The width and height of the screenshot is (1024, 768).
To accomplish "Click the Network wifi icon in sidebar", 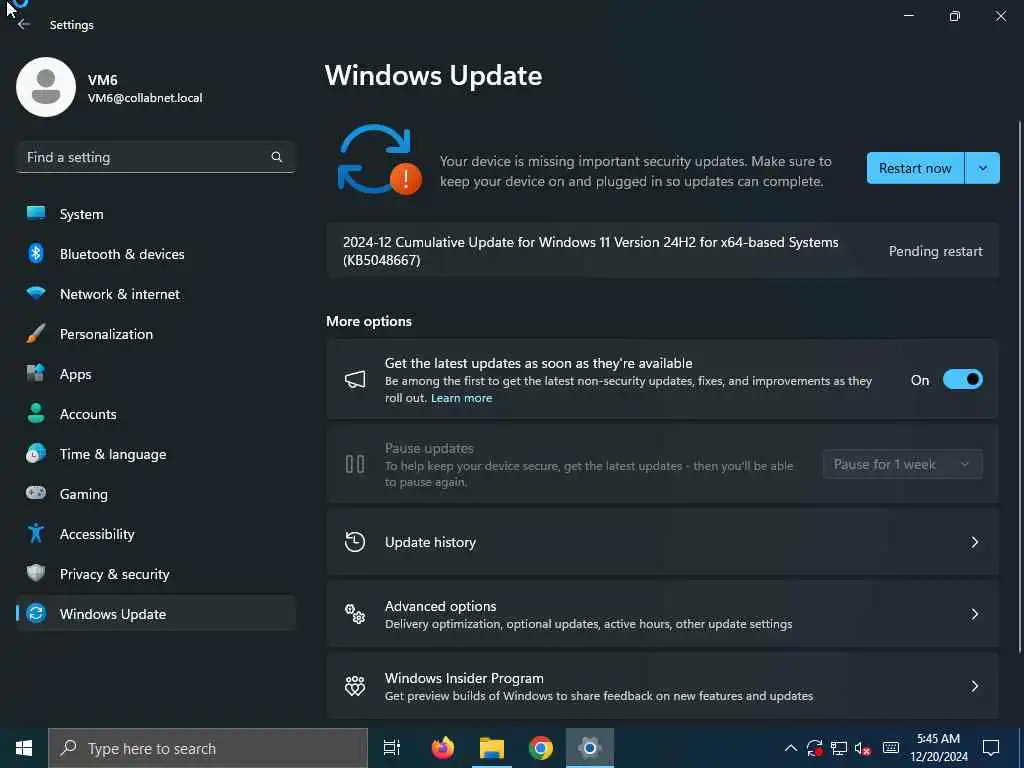I will 36,293.
